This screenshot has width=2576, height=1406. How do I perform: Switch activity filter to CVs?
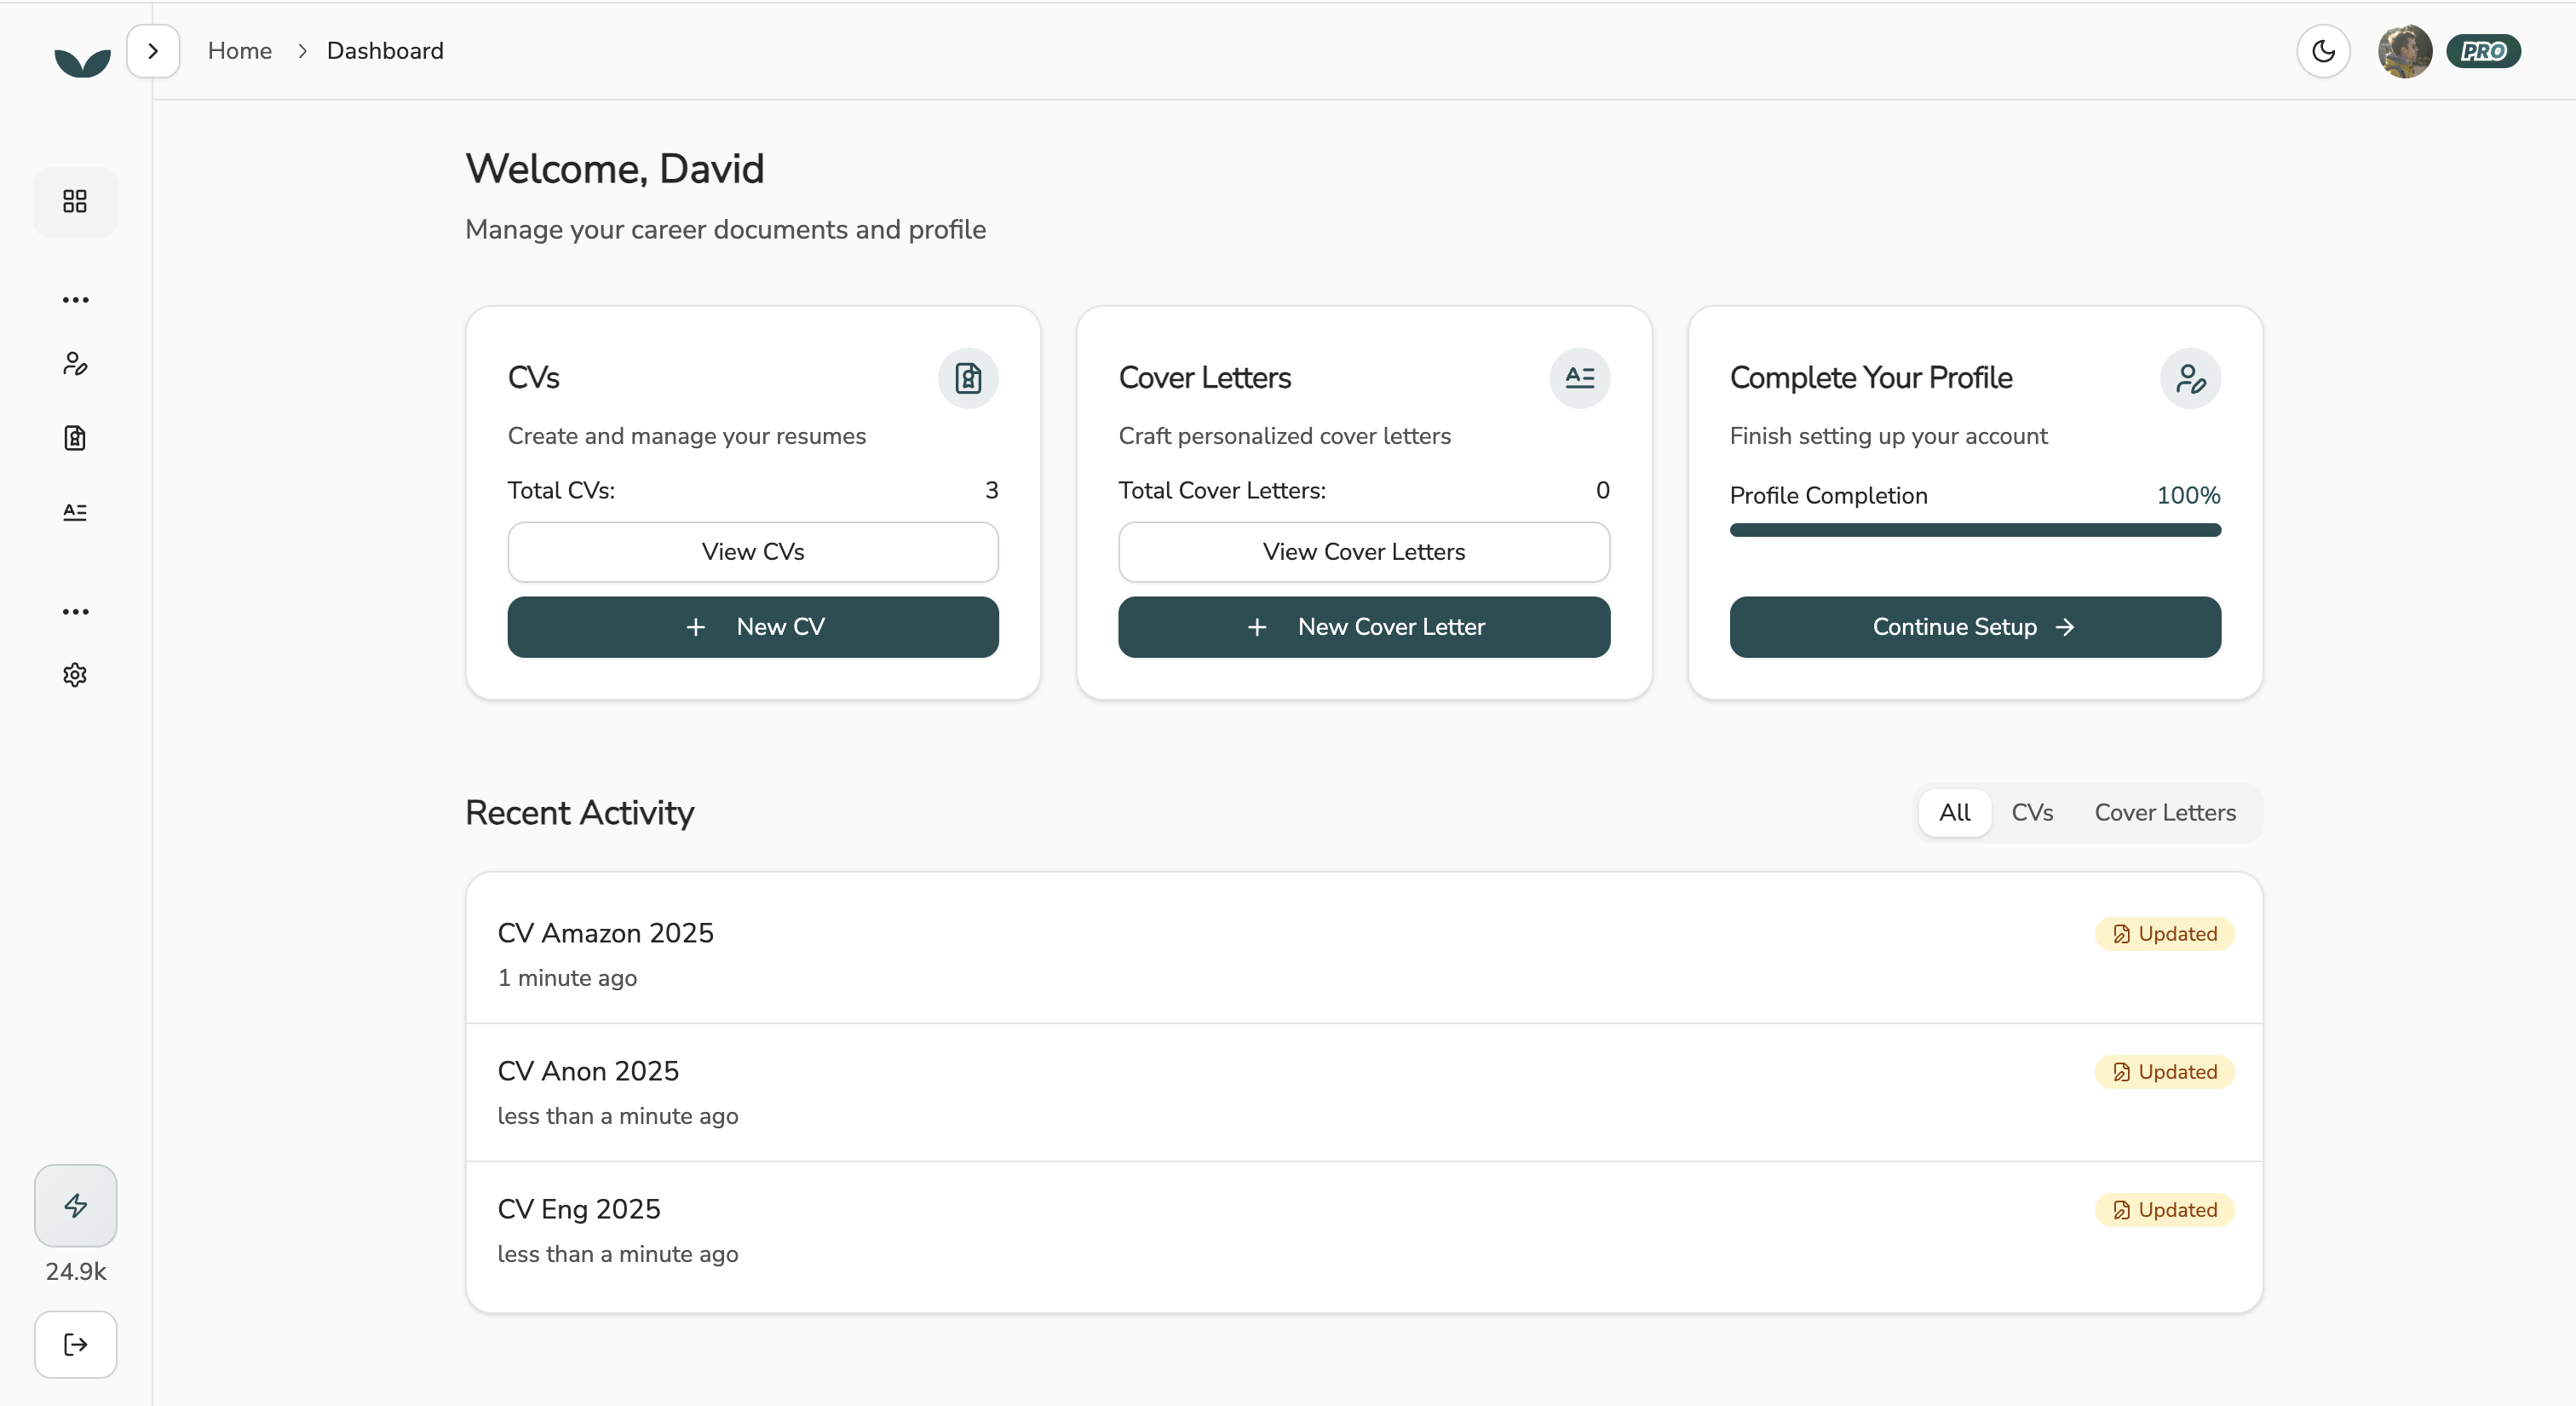[x=2032, y=812]
